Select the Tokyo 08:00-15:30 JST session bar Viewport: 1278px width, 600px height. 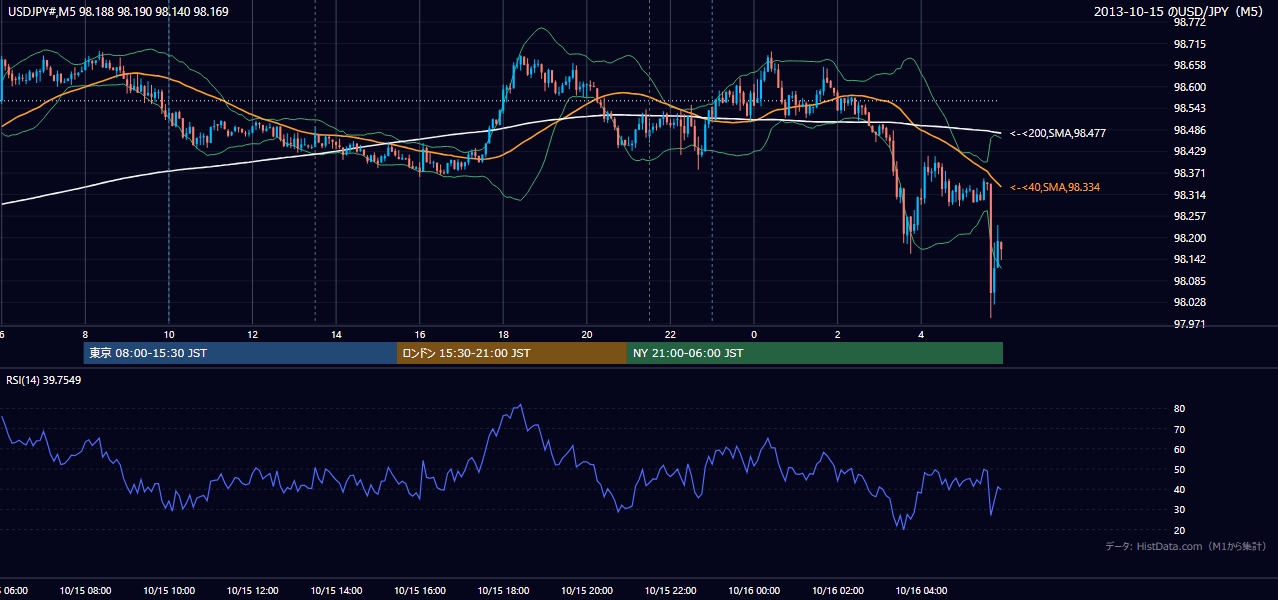[x=240, y=353]
